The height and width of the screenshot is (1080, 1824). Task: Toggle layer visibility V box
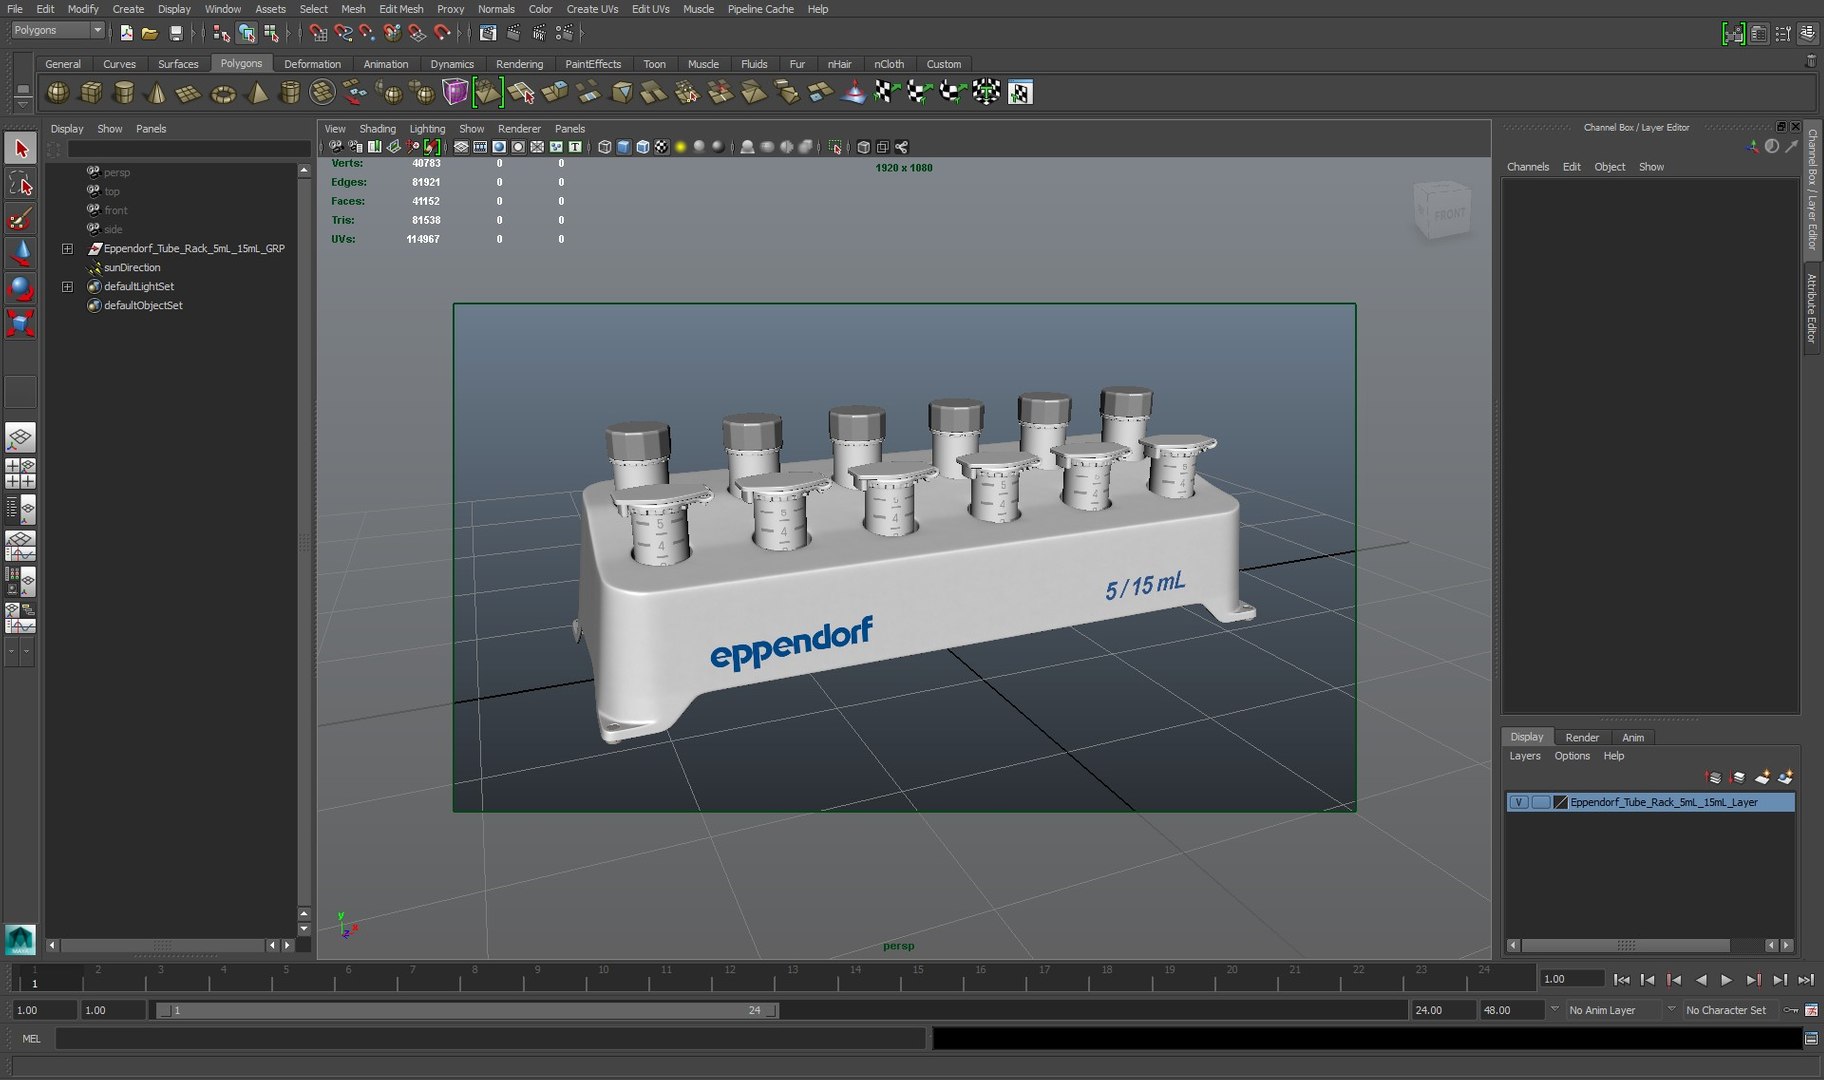click(1518, 802)
